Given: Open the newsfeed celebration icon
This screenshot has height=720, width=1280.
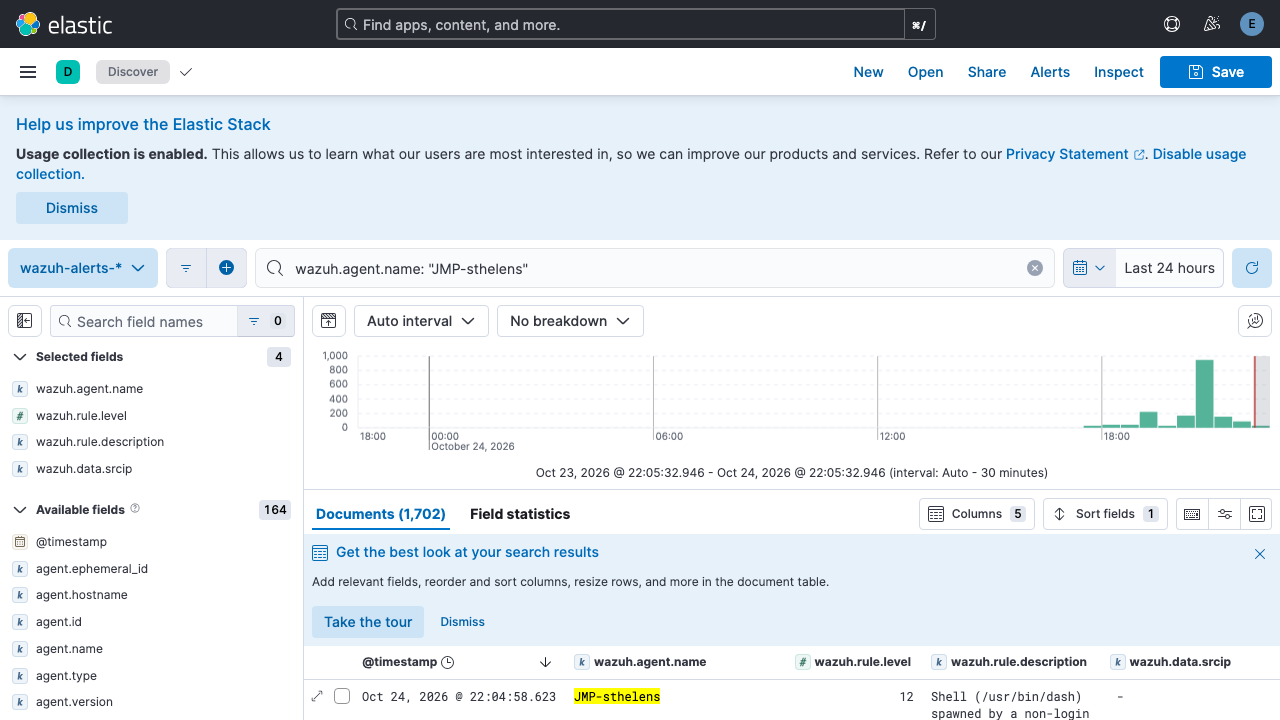Looking at the screenshot, I should point(1212,24).
